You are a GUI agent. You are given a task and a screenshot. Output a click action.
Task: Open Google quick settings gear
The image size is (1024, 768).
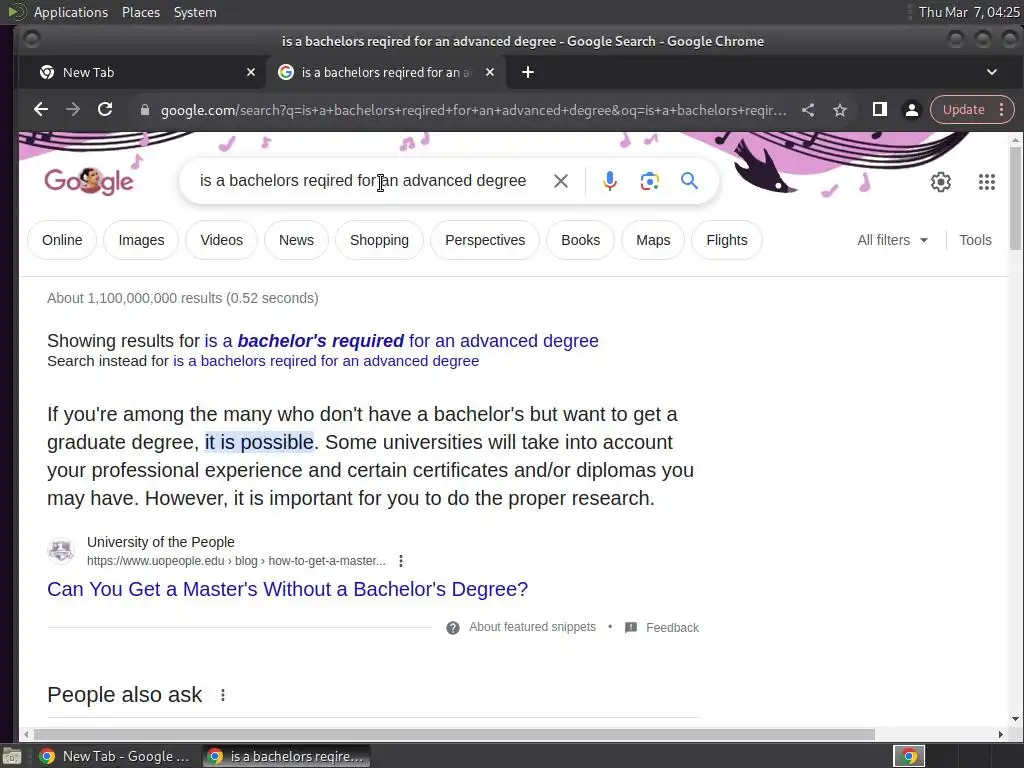[940, 182]
